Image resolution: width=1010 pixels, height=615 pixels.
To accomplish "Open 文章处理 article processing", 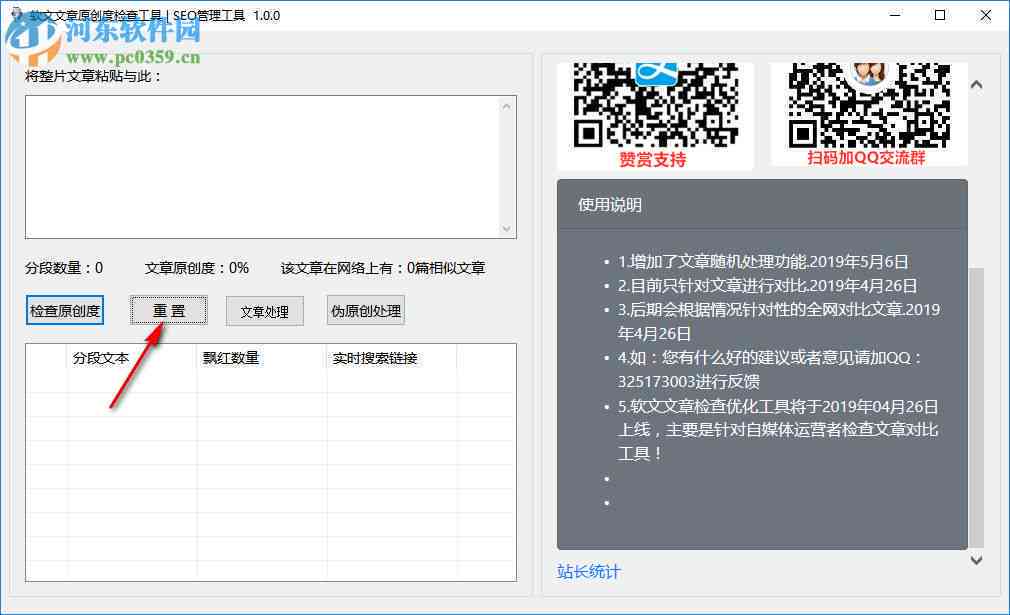I will coord(264,311).
